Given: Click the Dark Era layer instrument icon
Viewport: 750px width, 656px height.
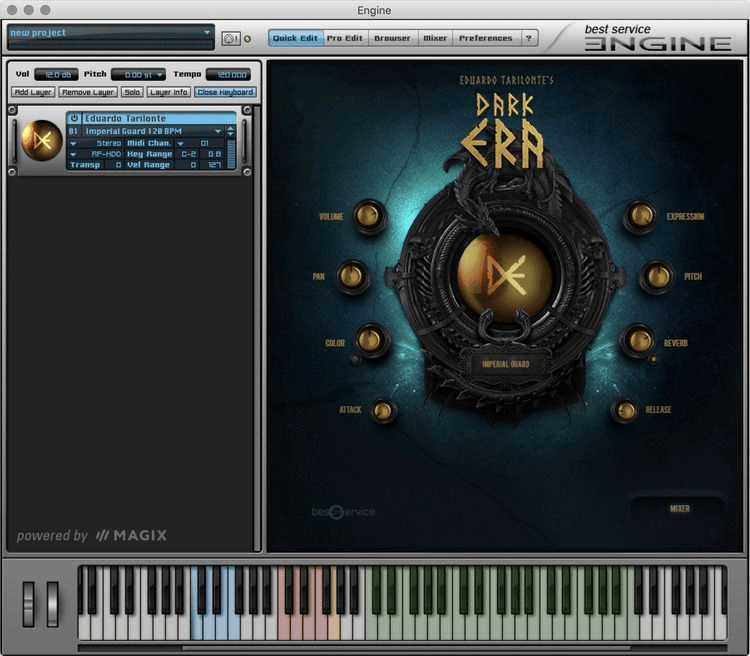Looking at the screenshot, I should tap(41, 141).
